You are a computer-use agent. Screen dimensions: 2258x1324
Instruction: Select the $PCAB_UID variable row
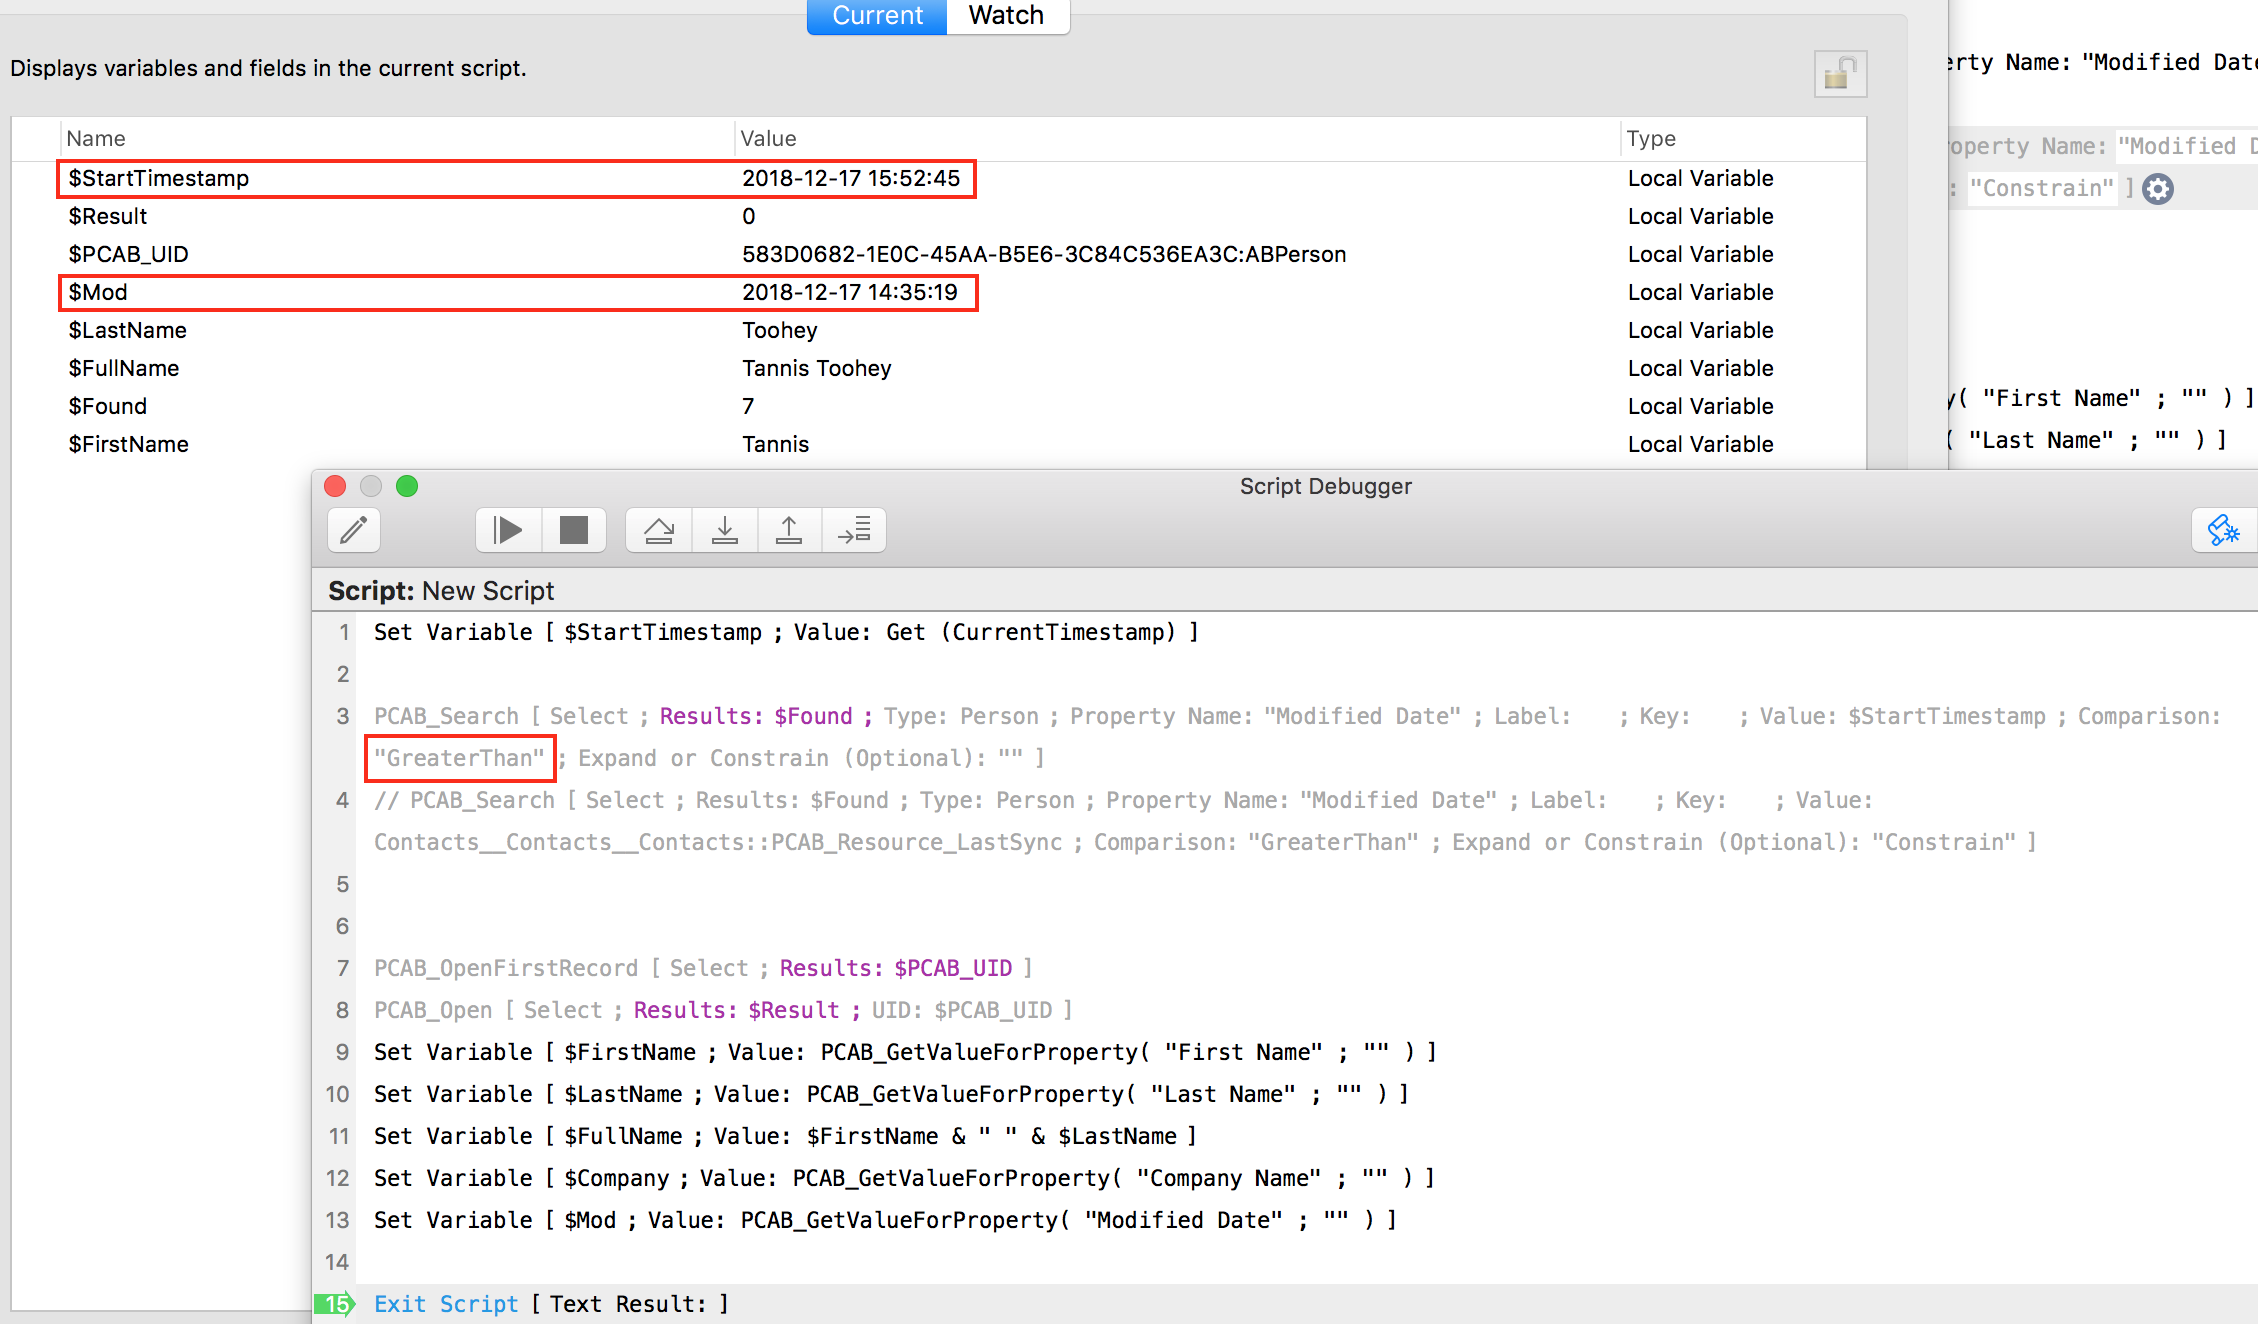(x=939, y=254)
